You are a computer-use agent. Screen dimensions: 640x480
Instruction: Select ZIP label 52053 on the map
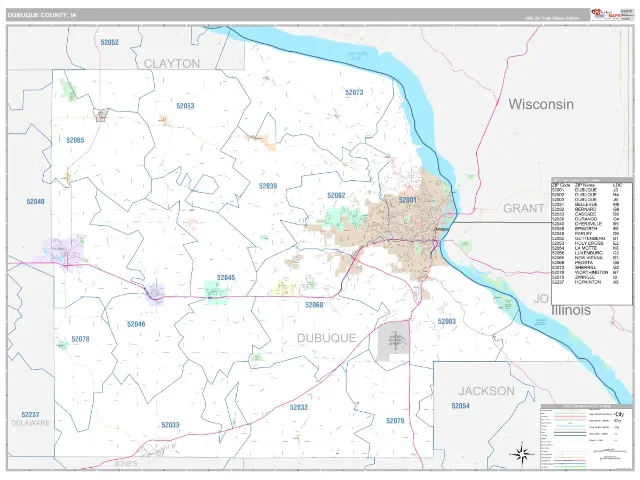tap(185, 106)
